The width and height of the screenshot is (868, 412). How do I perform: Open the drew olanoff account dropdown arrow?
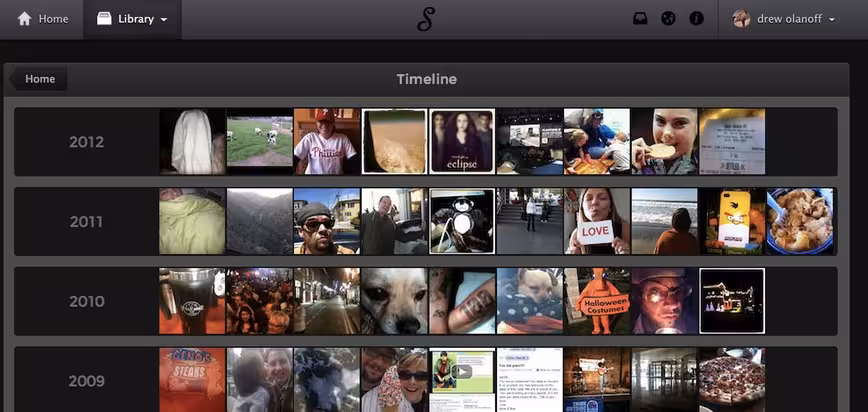pyautogui.click(x=832, y=20)
